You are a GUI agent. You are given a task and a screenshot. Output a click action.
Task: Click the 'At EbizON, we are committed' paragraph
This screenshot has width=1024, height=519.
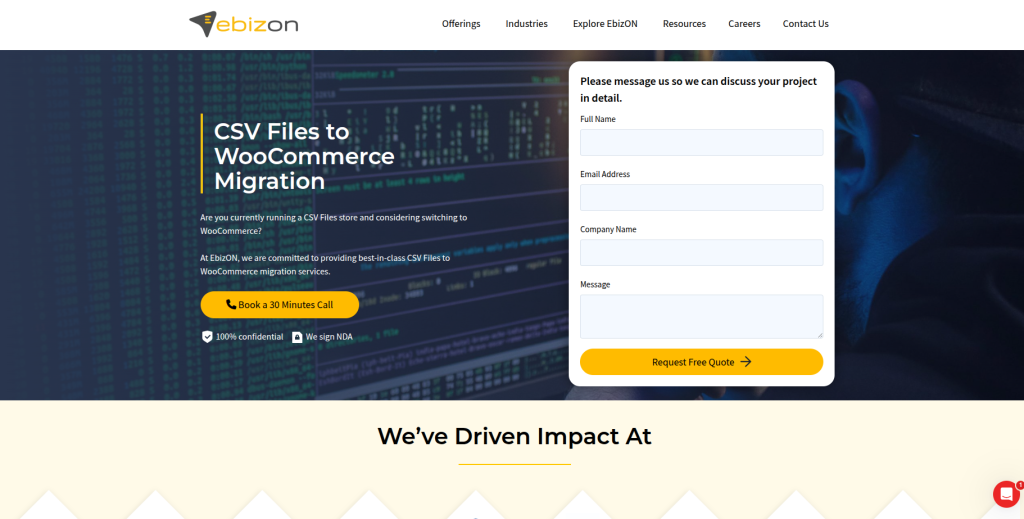coord(325,264)
